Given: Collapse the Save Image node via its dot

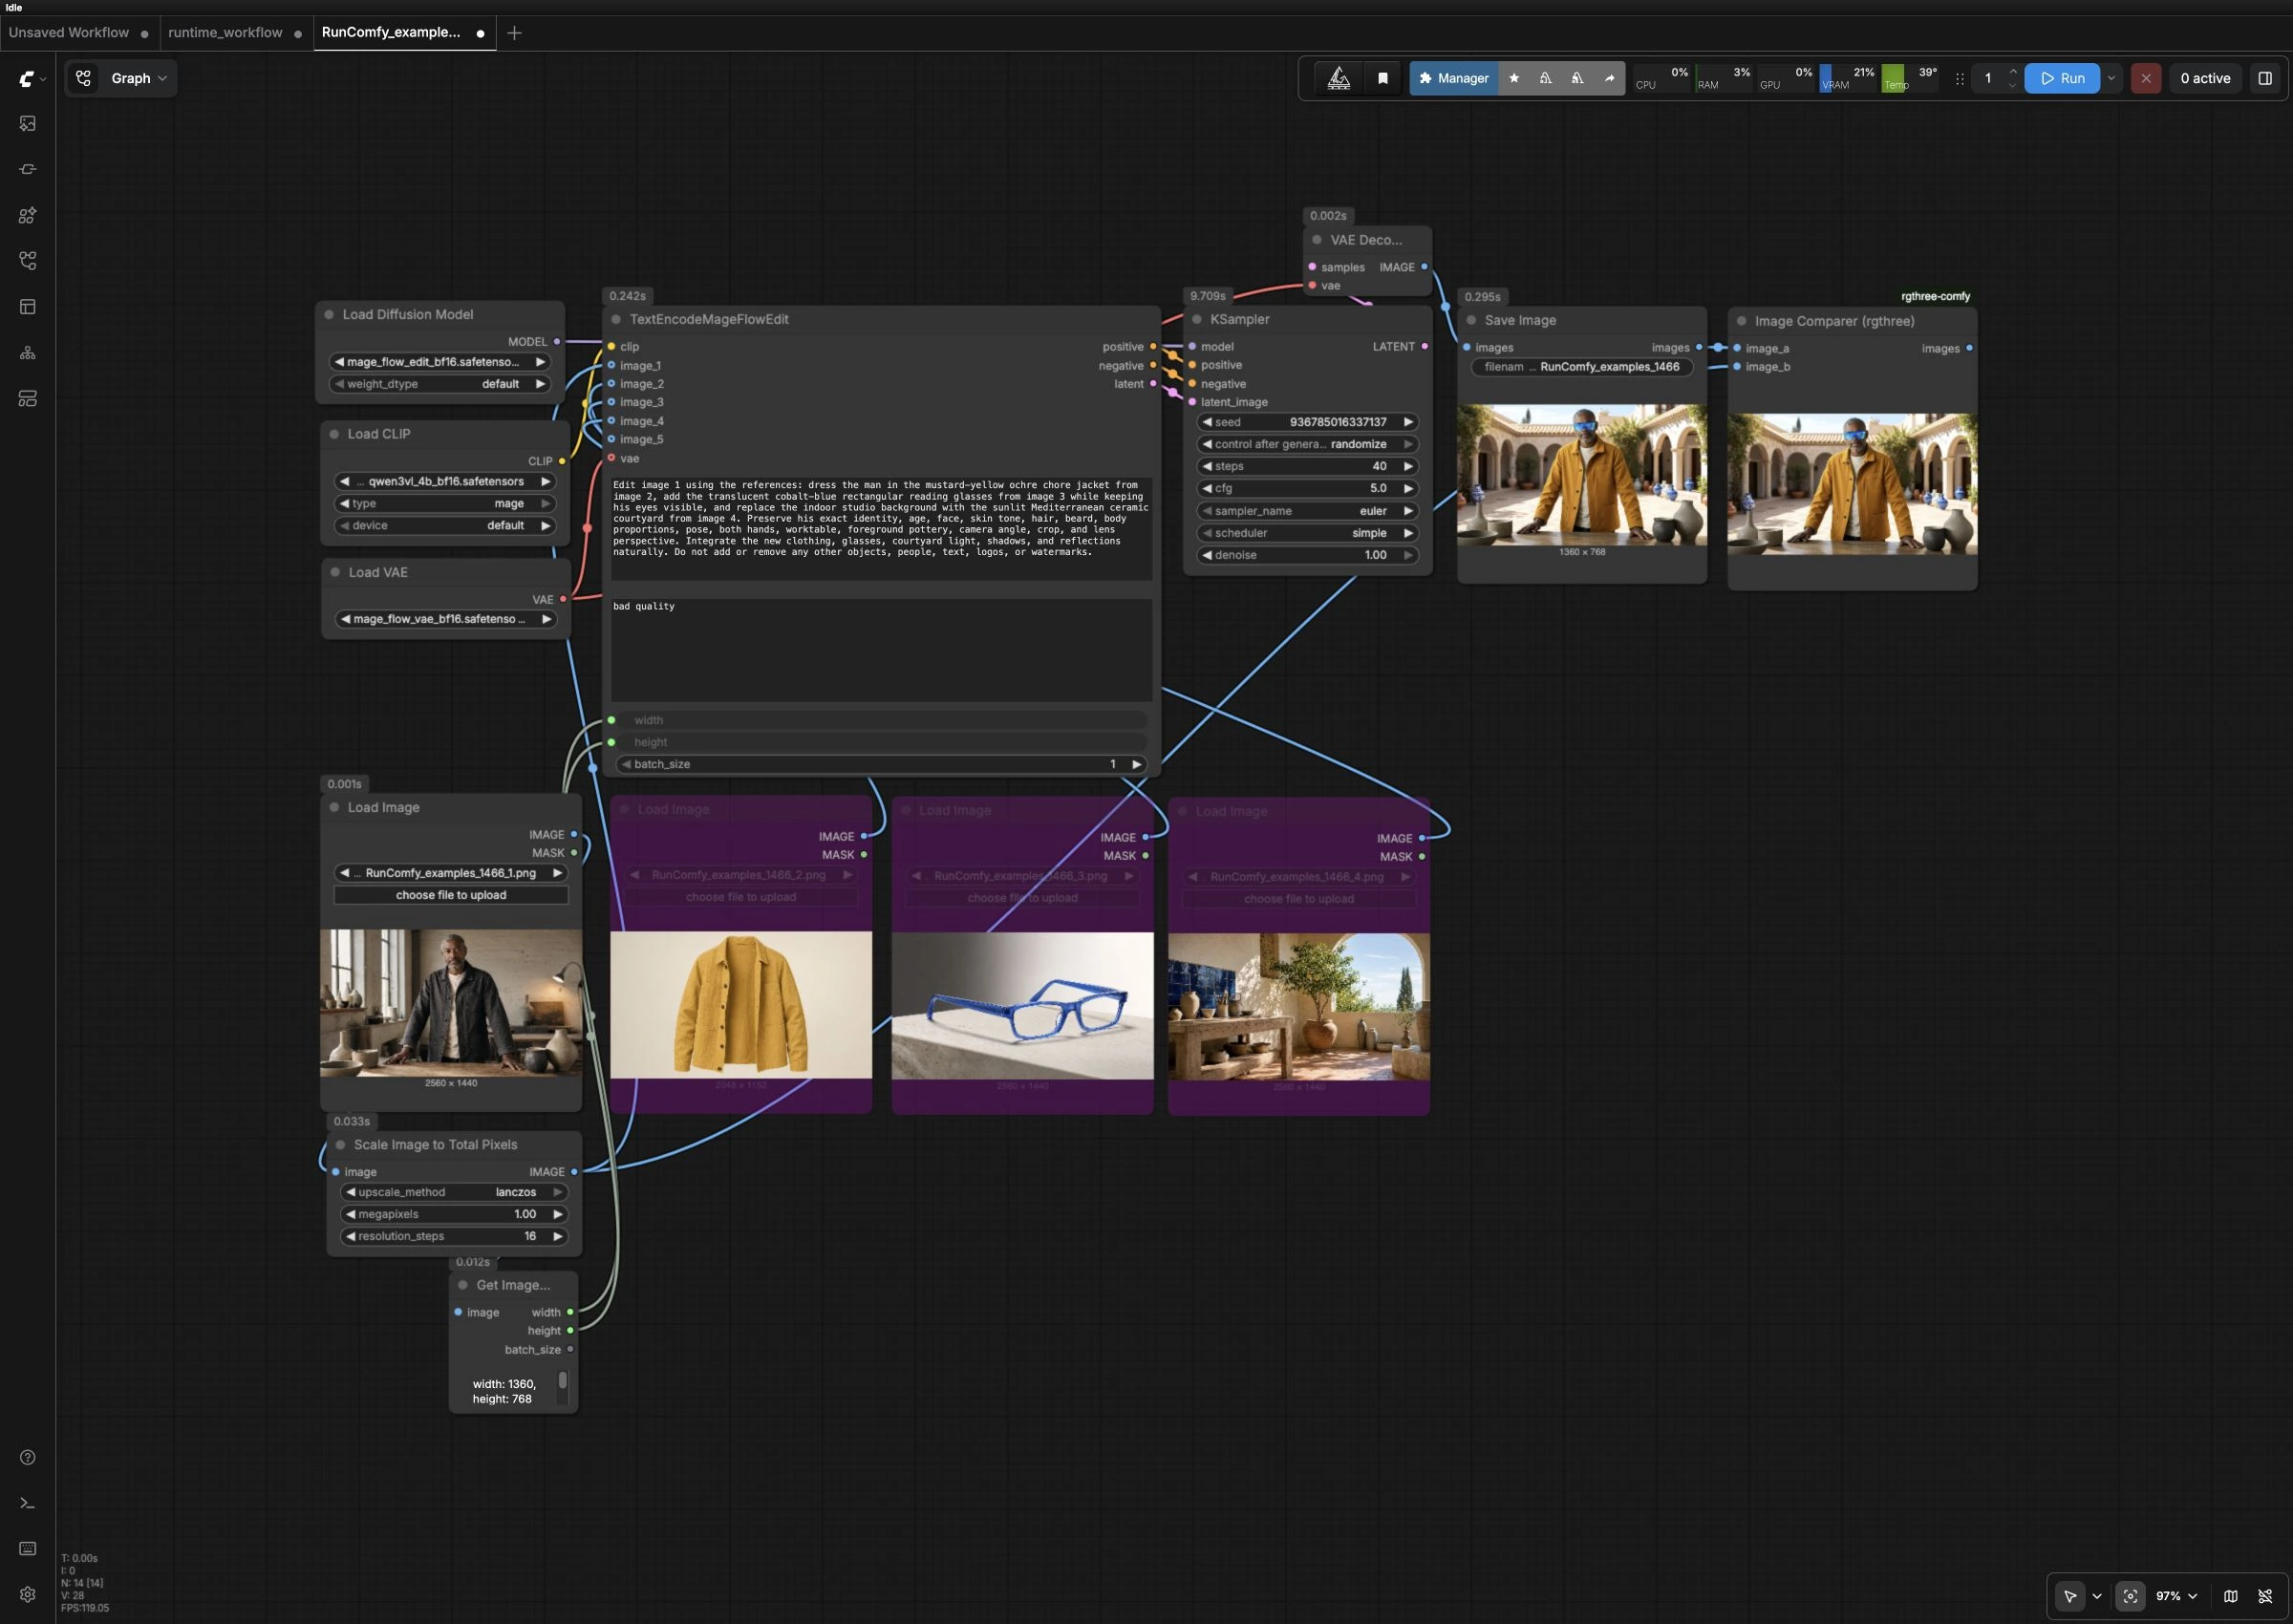Looking at the screenshot, I should click(x=1471, y=320).
